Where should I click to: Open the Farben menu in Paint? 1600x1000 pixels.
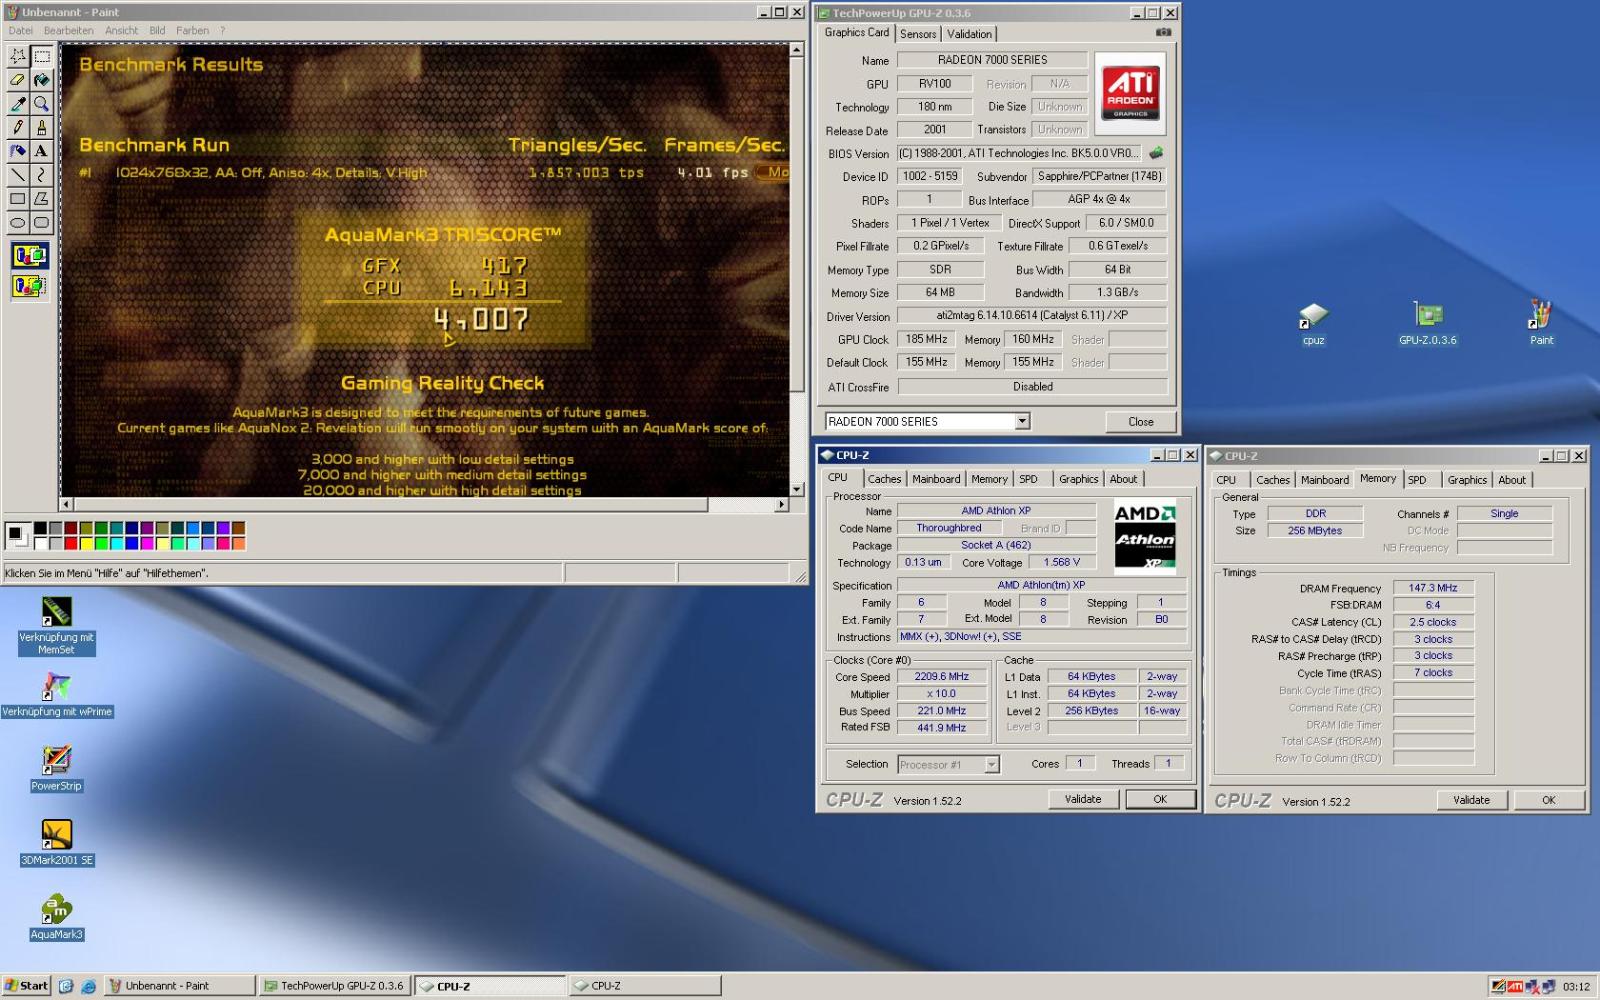click(x=193, y=31)
